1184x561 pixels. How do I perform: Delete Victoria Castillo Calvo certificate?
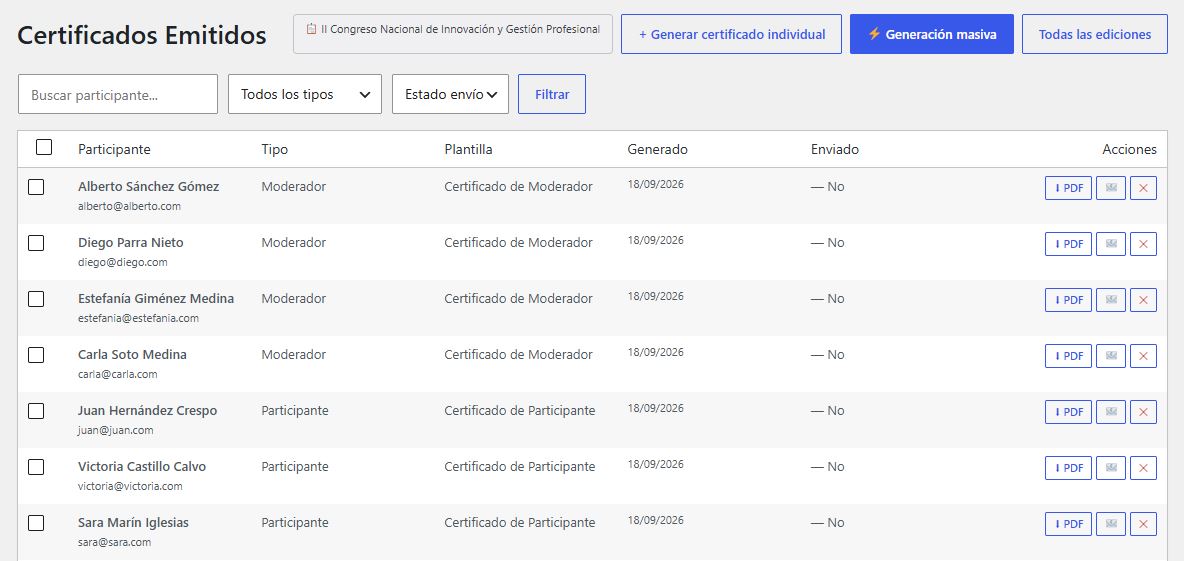point(1143,467)
